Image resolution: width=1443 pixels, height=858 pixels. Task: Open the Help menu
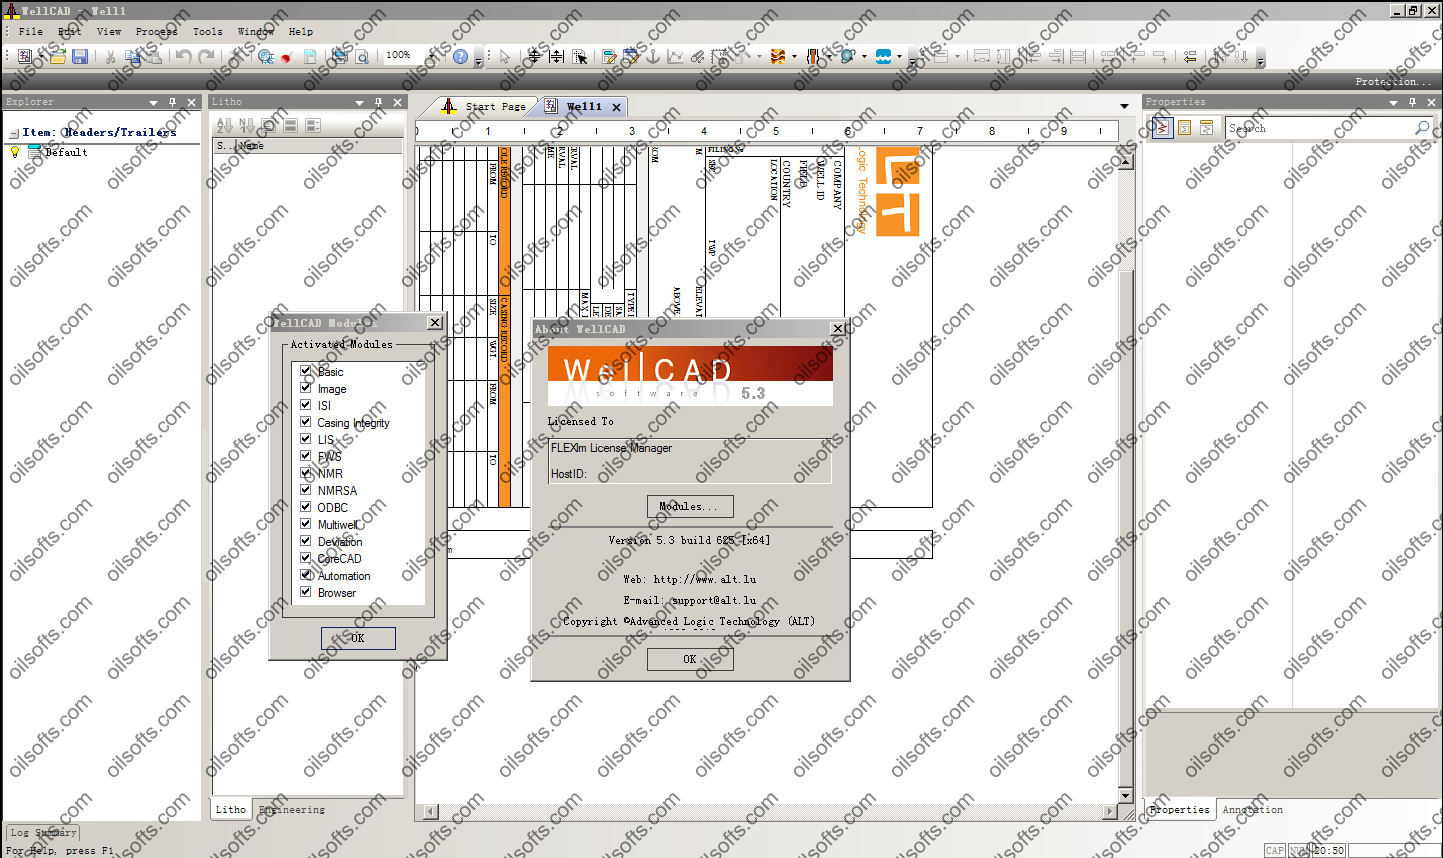click(x=301, y=31)
